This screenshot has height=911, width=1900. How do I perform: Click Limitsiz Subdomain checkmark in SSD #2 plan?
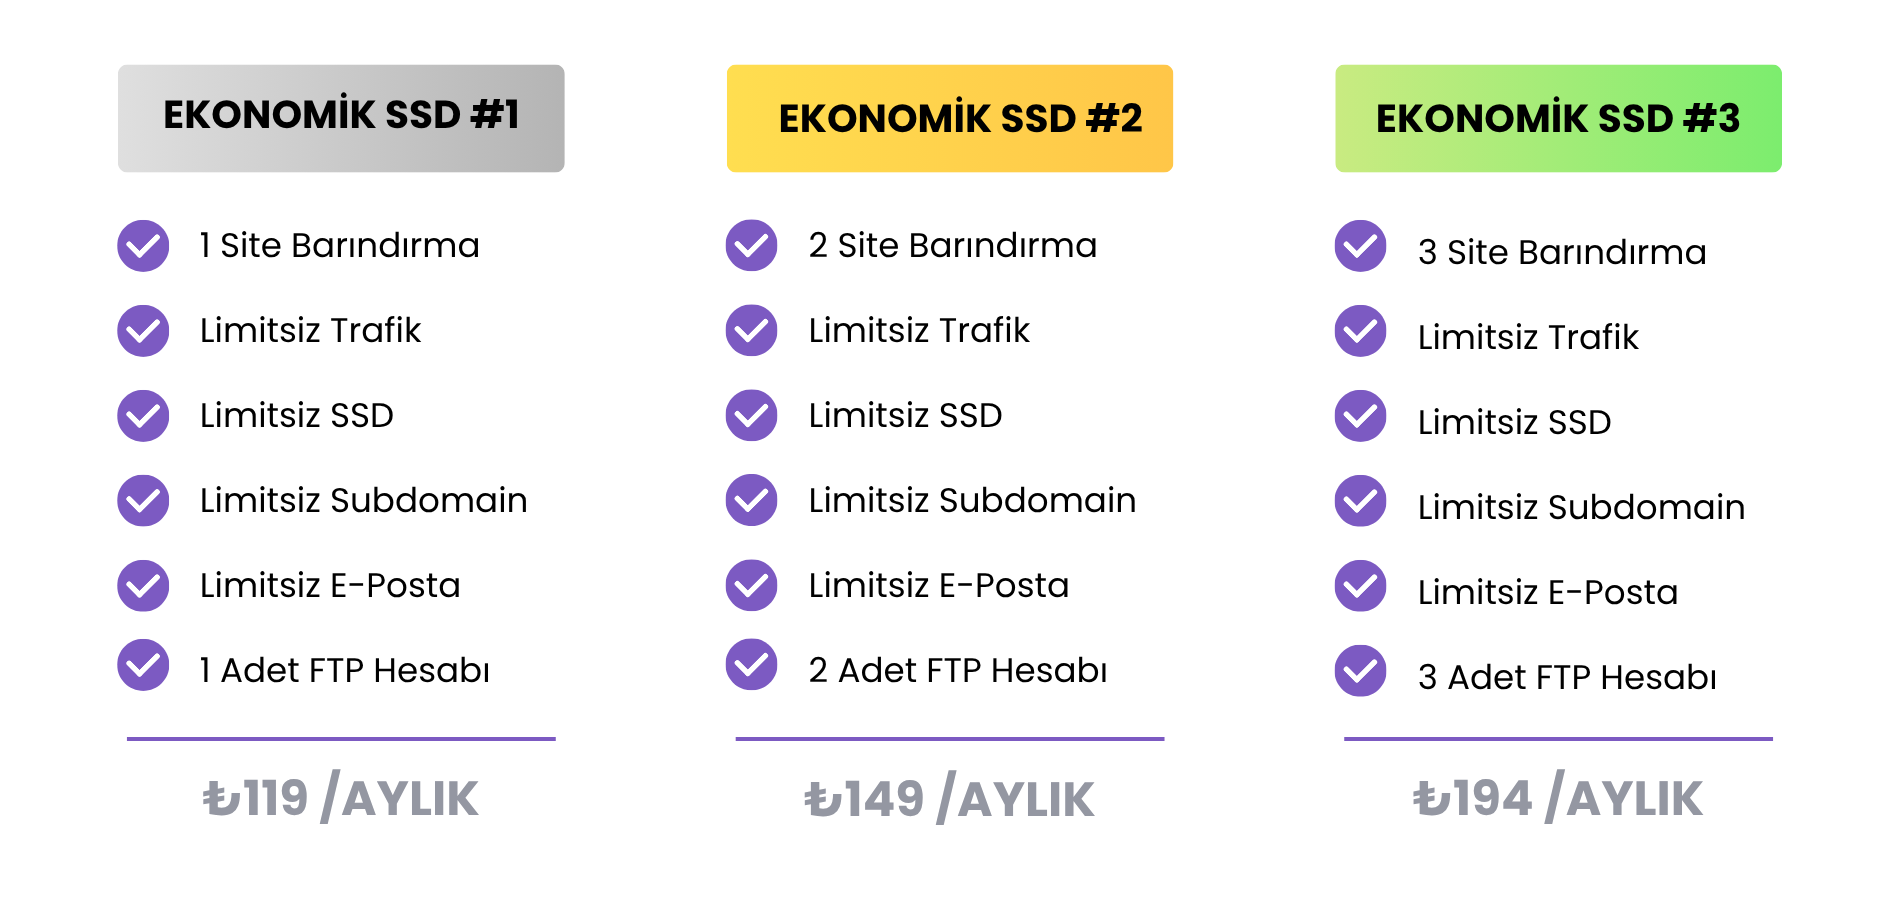(752, 501)
